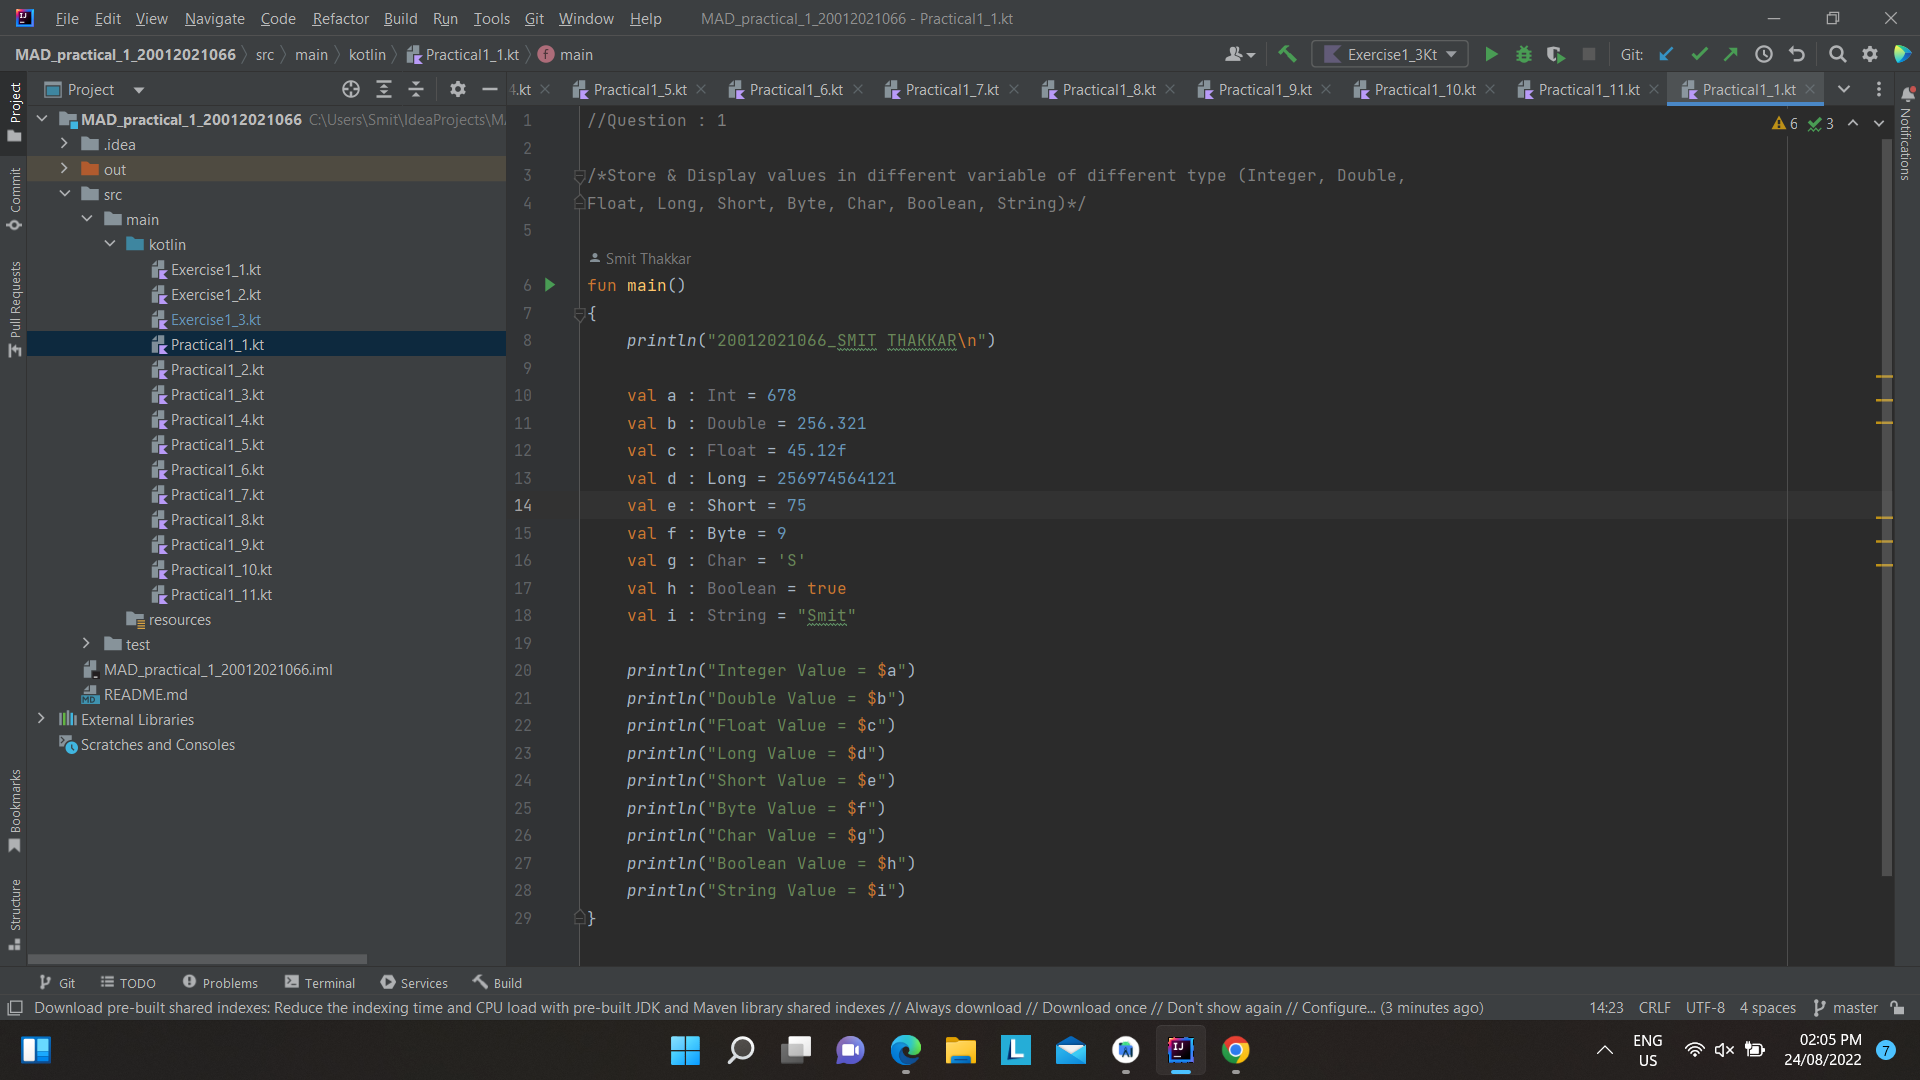Update project with Git blue arrow
Viewport: 1920px width, 1080px height.
coord(1666,55)
